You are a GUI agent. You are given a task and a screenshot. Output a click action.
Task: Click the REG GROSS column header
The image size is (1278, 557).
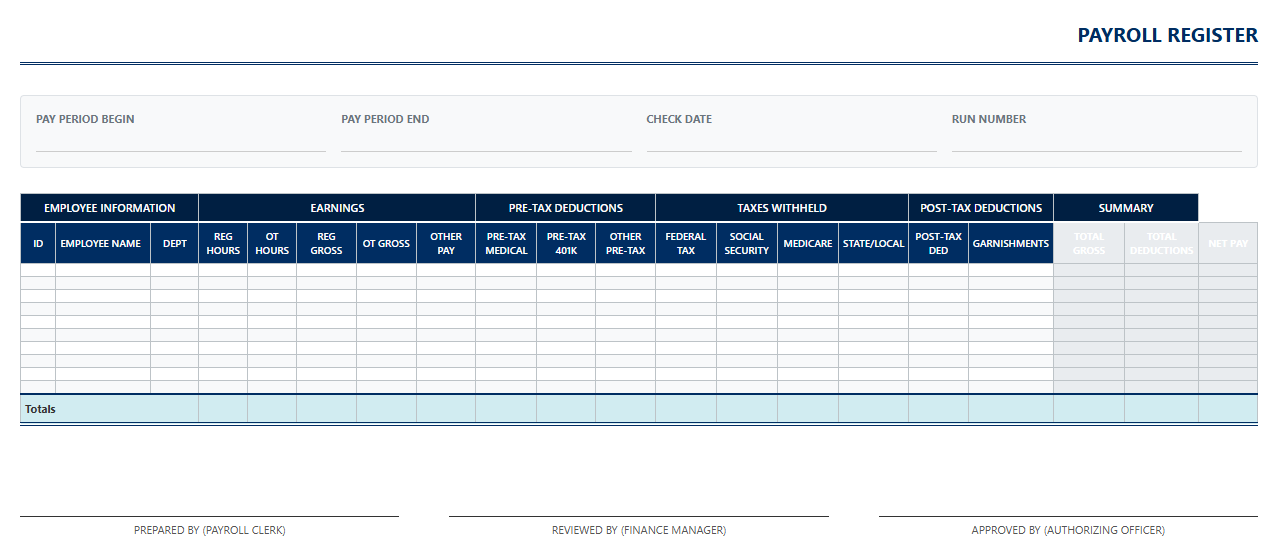coord(326,243)
